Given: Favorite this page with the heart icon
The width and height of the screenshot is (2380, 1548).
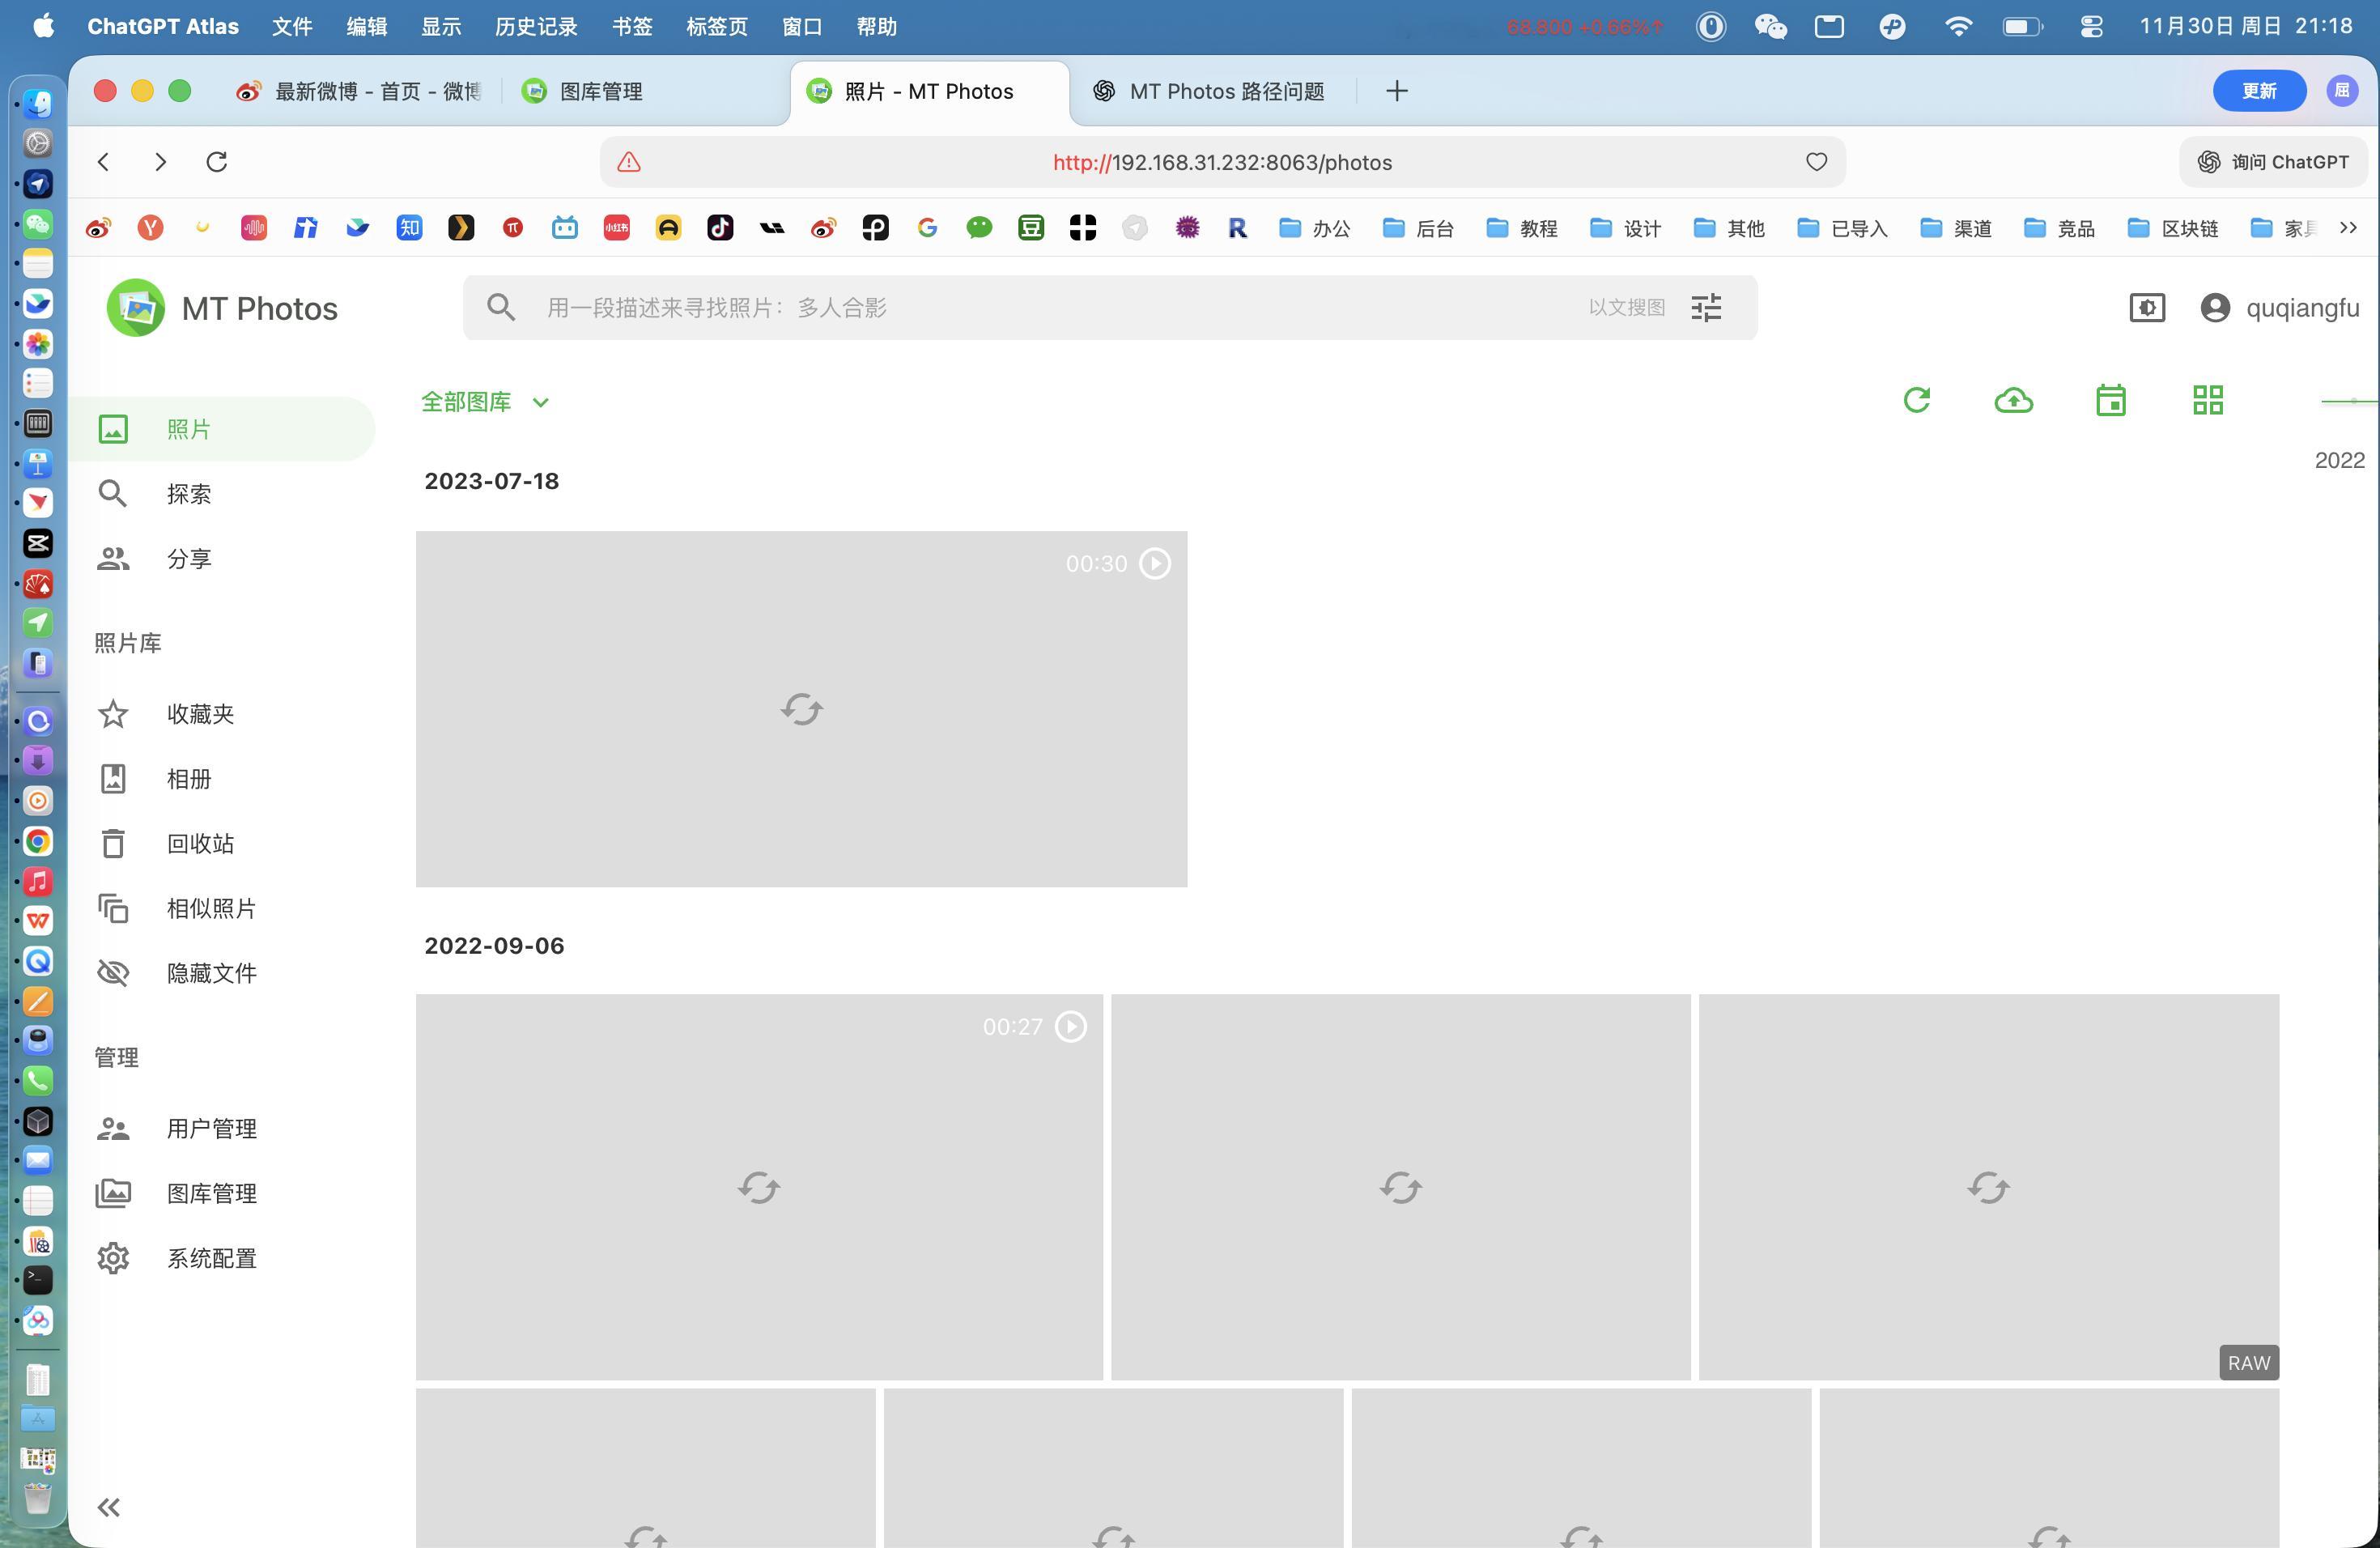Looking at the screenshot, I should (1816, 162).
